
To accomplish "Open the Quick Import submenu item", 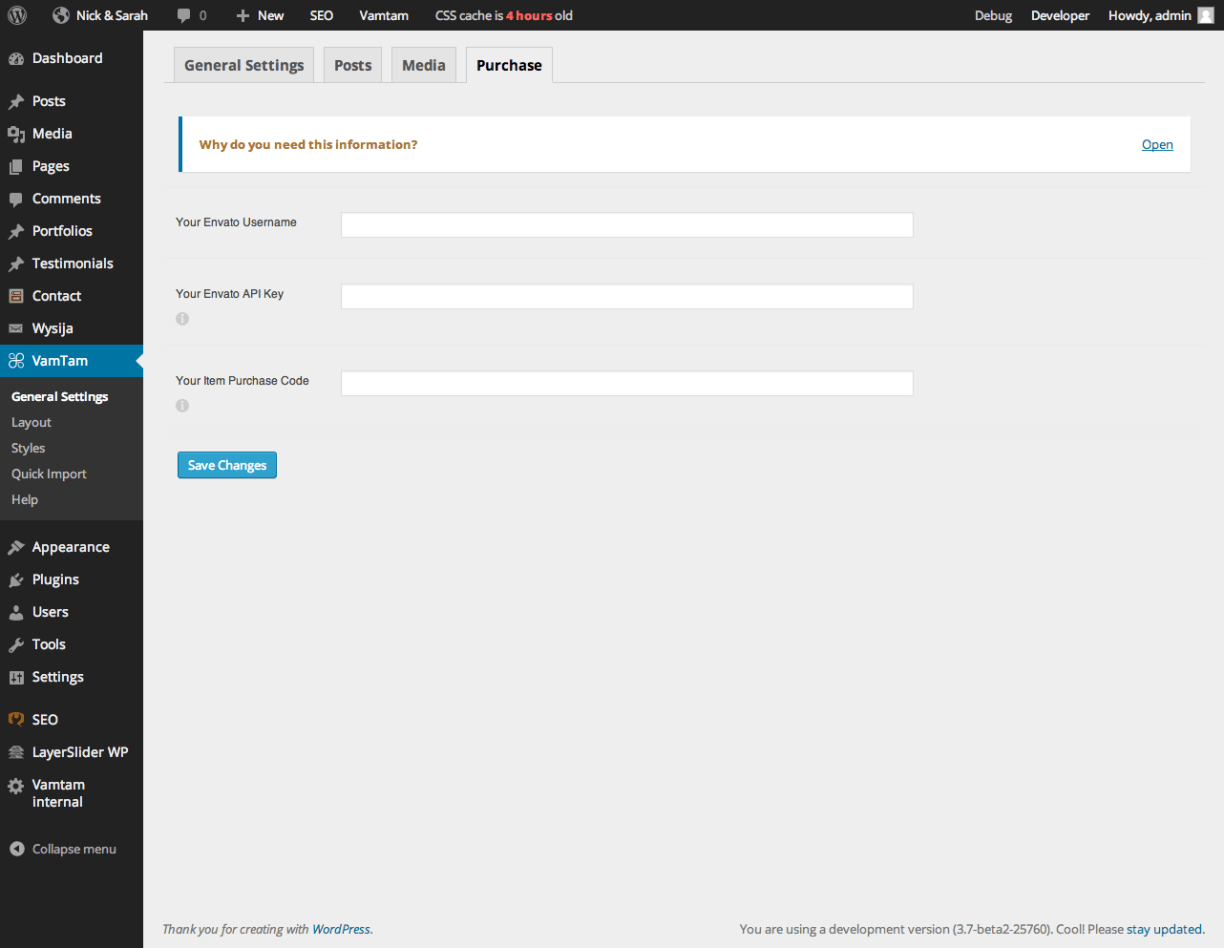I will point(49,474).
